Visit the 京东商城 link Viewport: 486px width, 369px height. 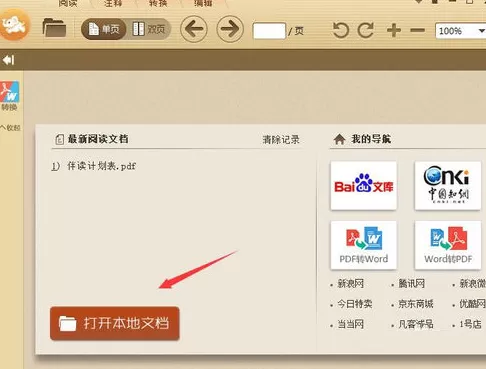(416, 304)
